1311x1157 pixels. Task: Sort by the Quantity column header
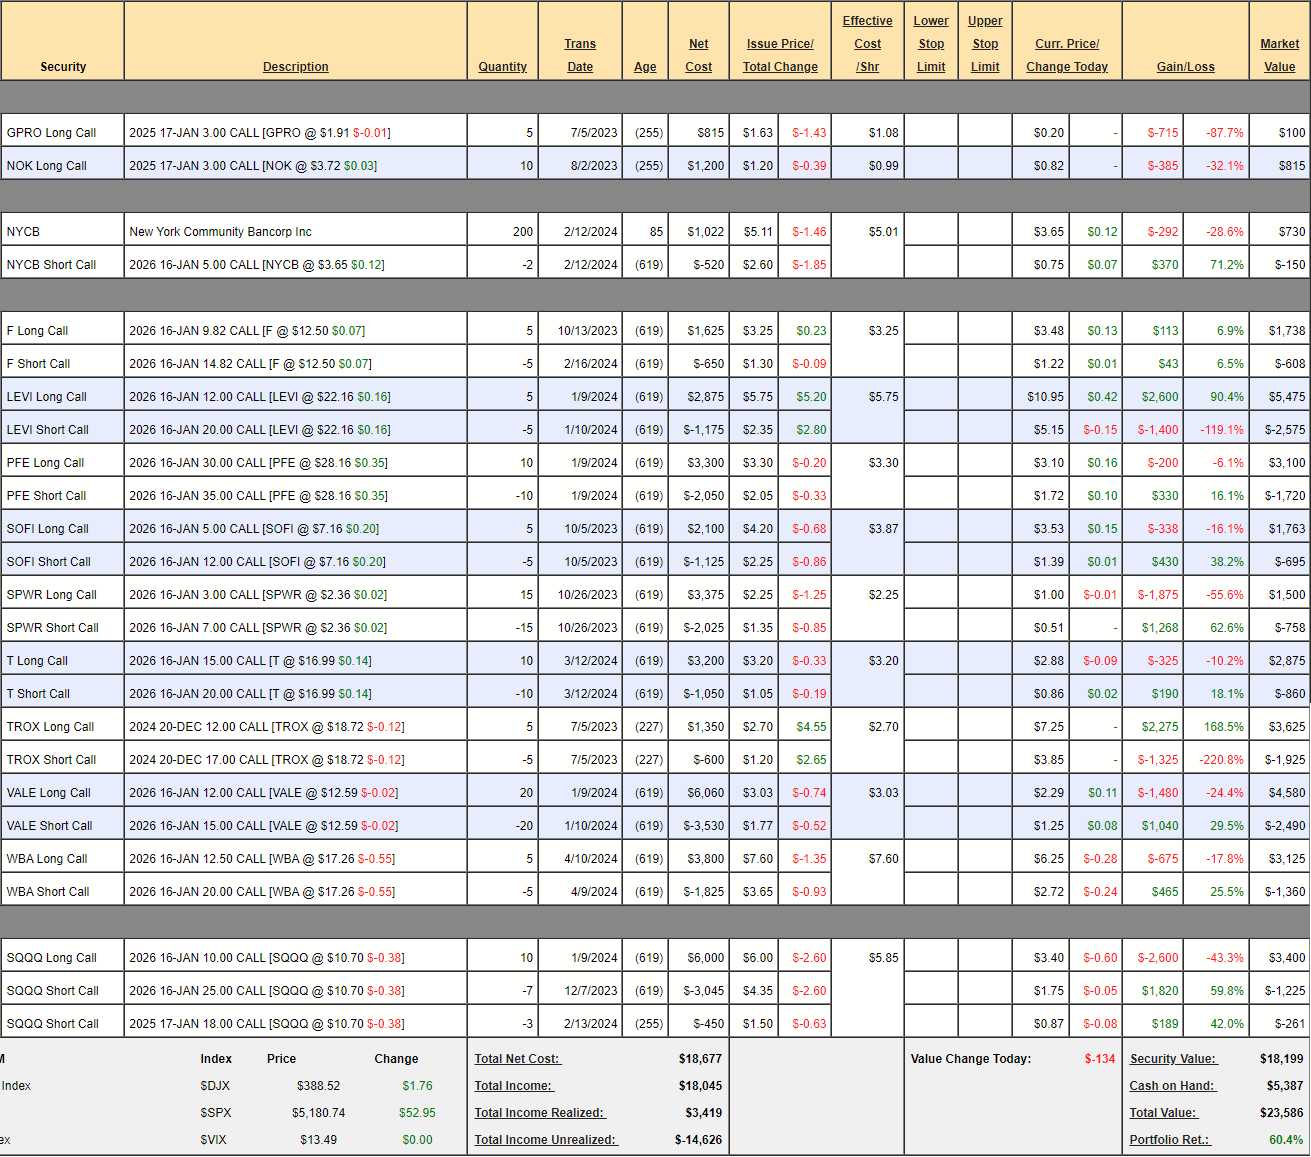point(502,67)
